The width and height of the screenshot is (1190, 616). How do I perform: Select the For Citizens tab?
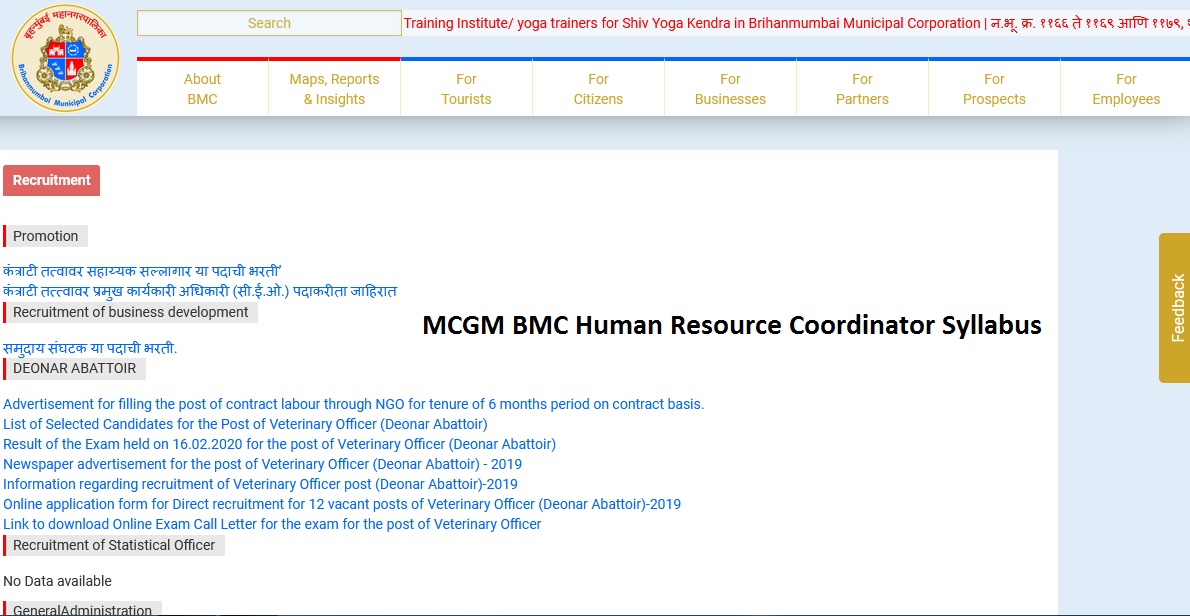(x=598, y=87)
